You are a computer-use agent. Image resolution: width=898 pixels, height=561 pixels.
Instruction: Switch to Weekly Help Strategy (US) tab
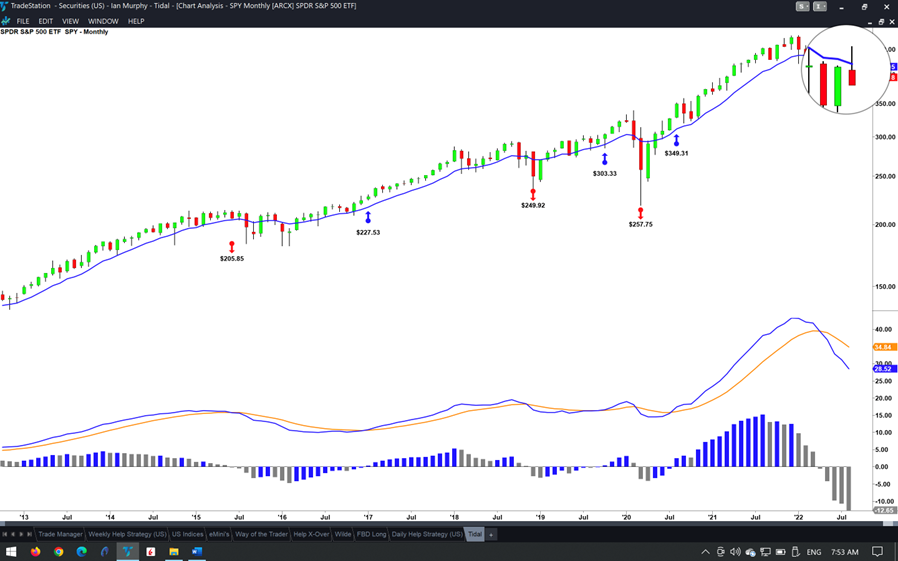click(127, 534)
